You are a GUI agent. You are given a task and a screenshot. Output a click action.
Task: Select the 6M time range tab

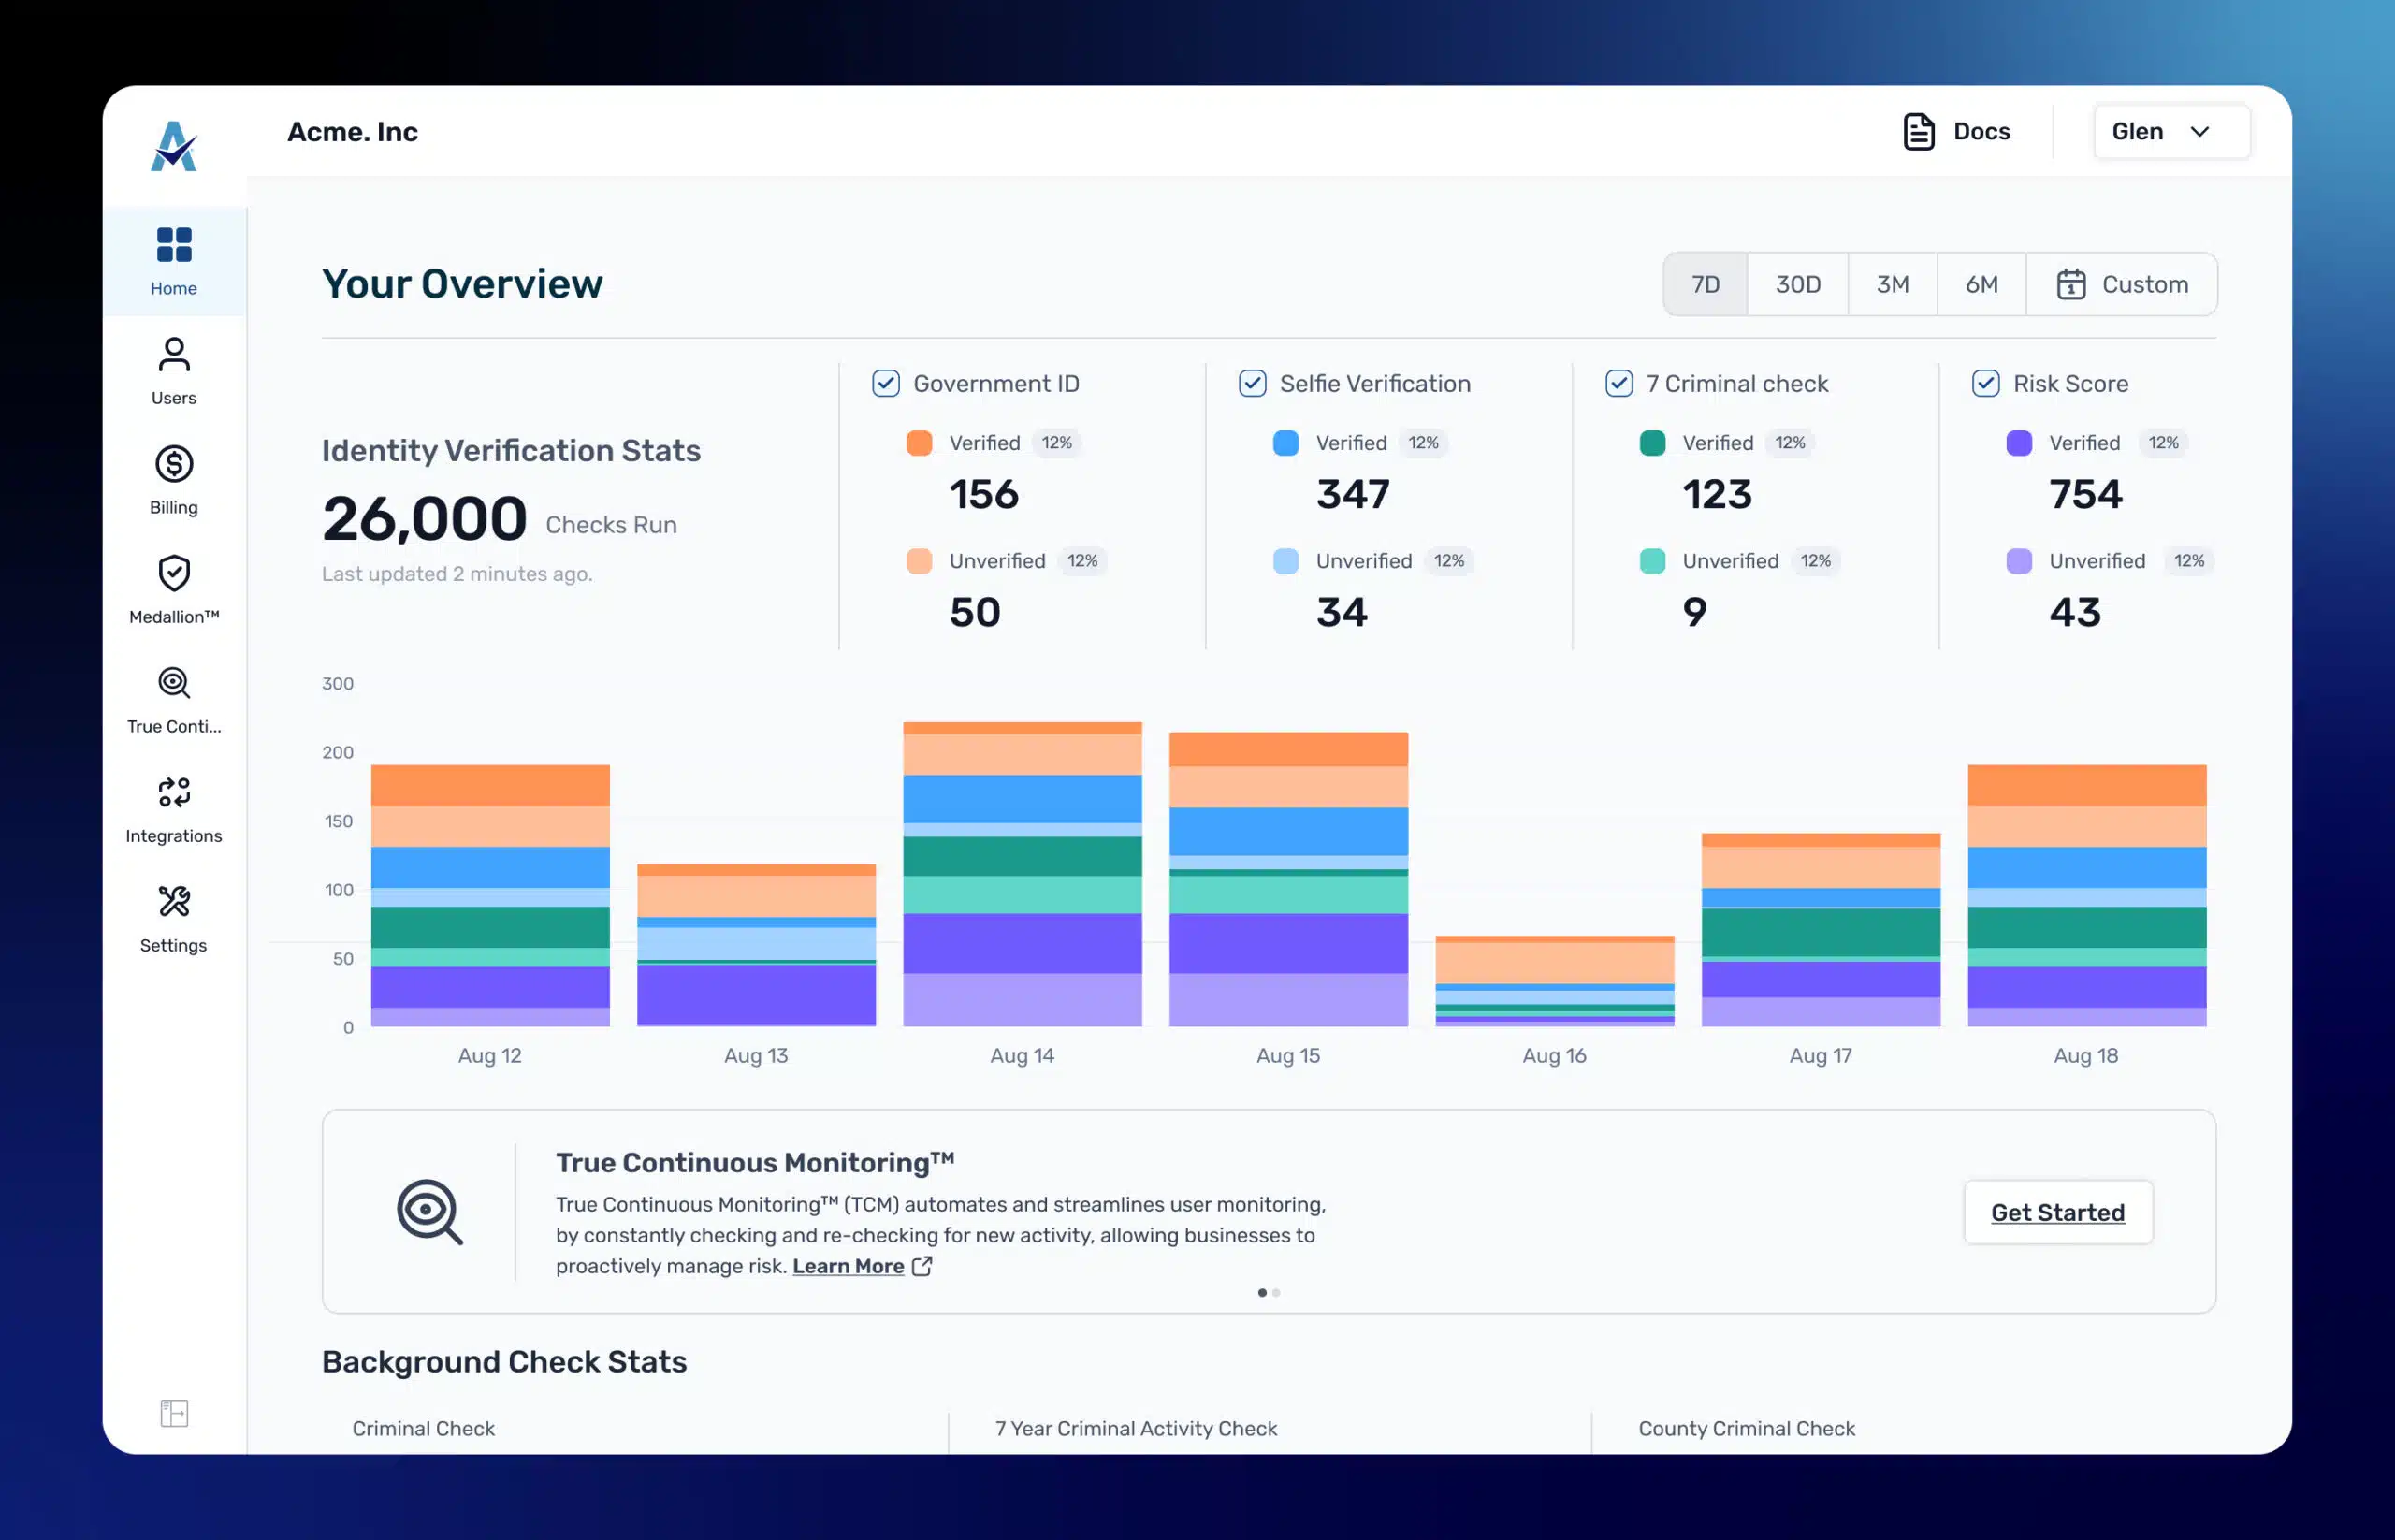(1981, 284)
